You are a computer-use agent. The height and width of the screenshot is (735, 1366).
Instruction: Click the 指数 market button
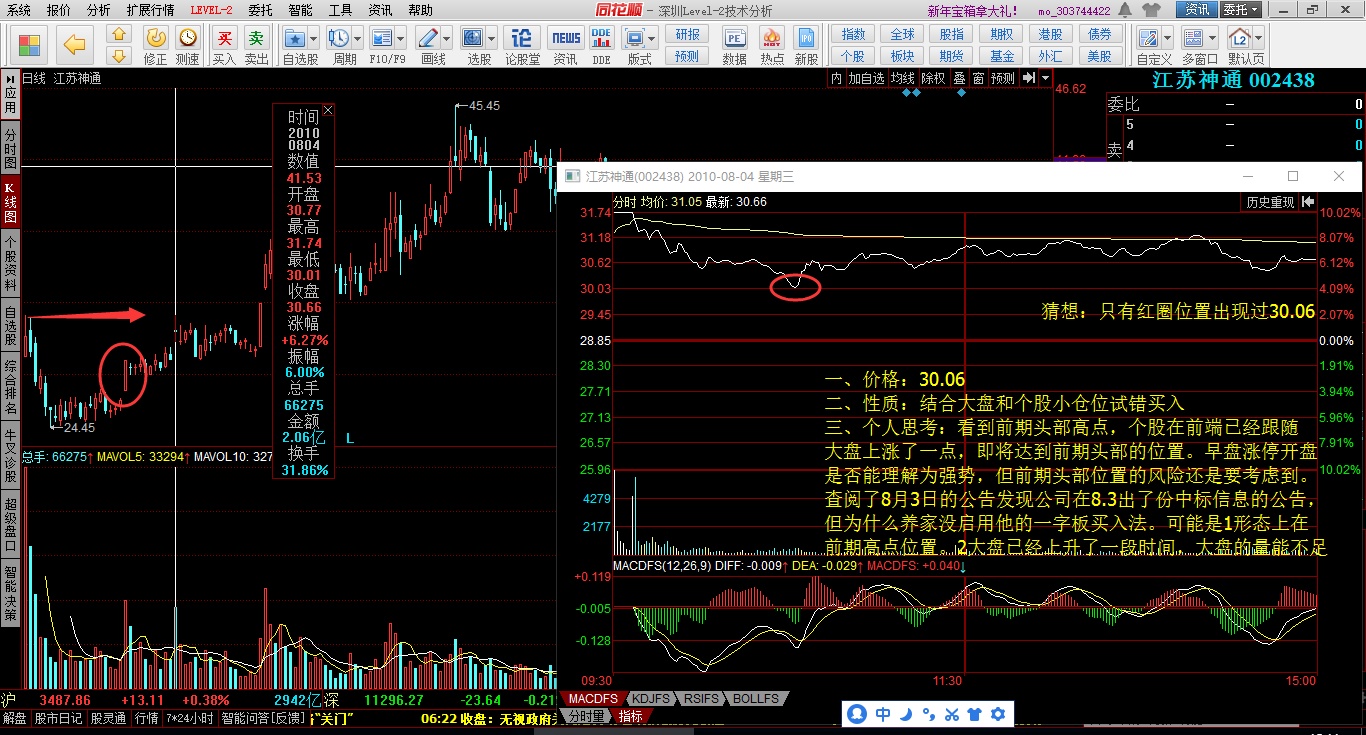click(853, 34)
